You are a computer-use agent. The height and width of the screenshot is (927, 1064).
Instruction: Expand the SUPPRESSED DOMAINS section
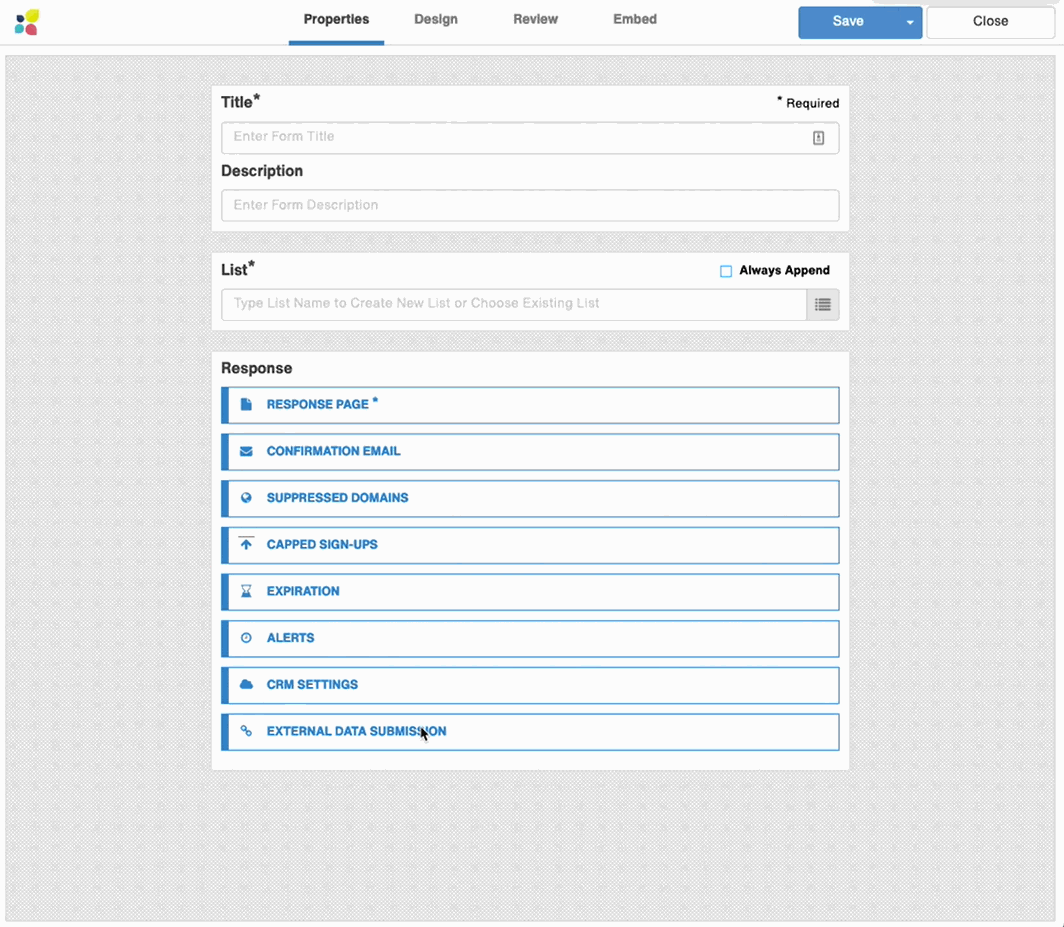tap(530, 499)
